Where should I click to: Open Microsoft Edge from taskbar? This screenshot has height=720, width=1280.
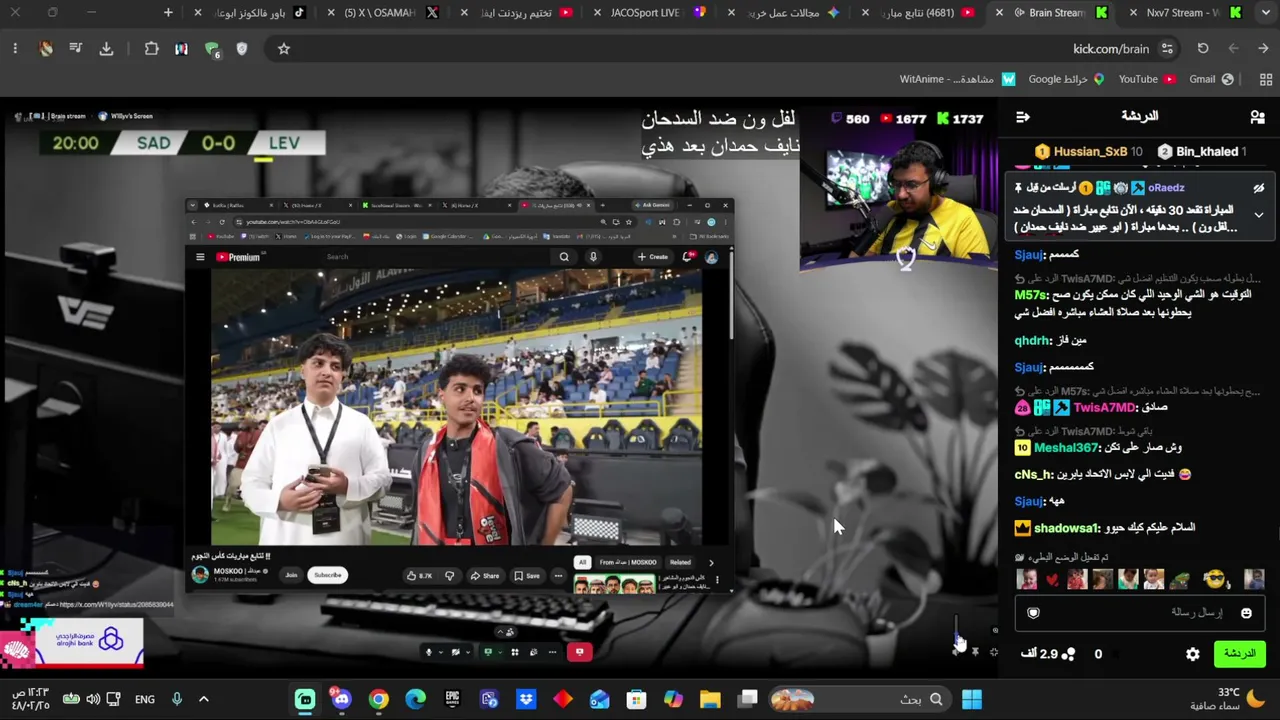click(x=415, y=700)
